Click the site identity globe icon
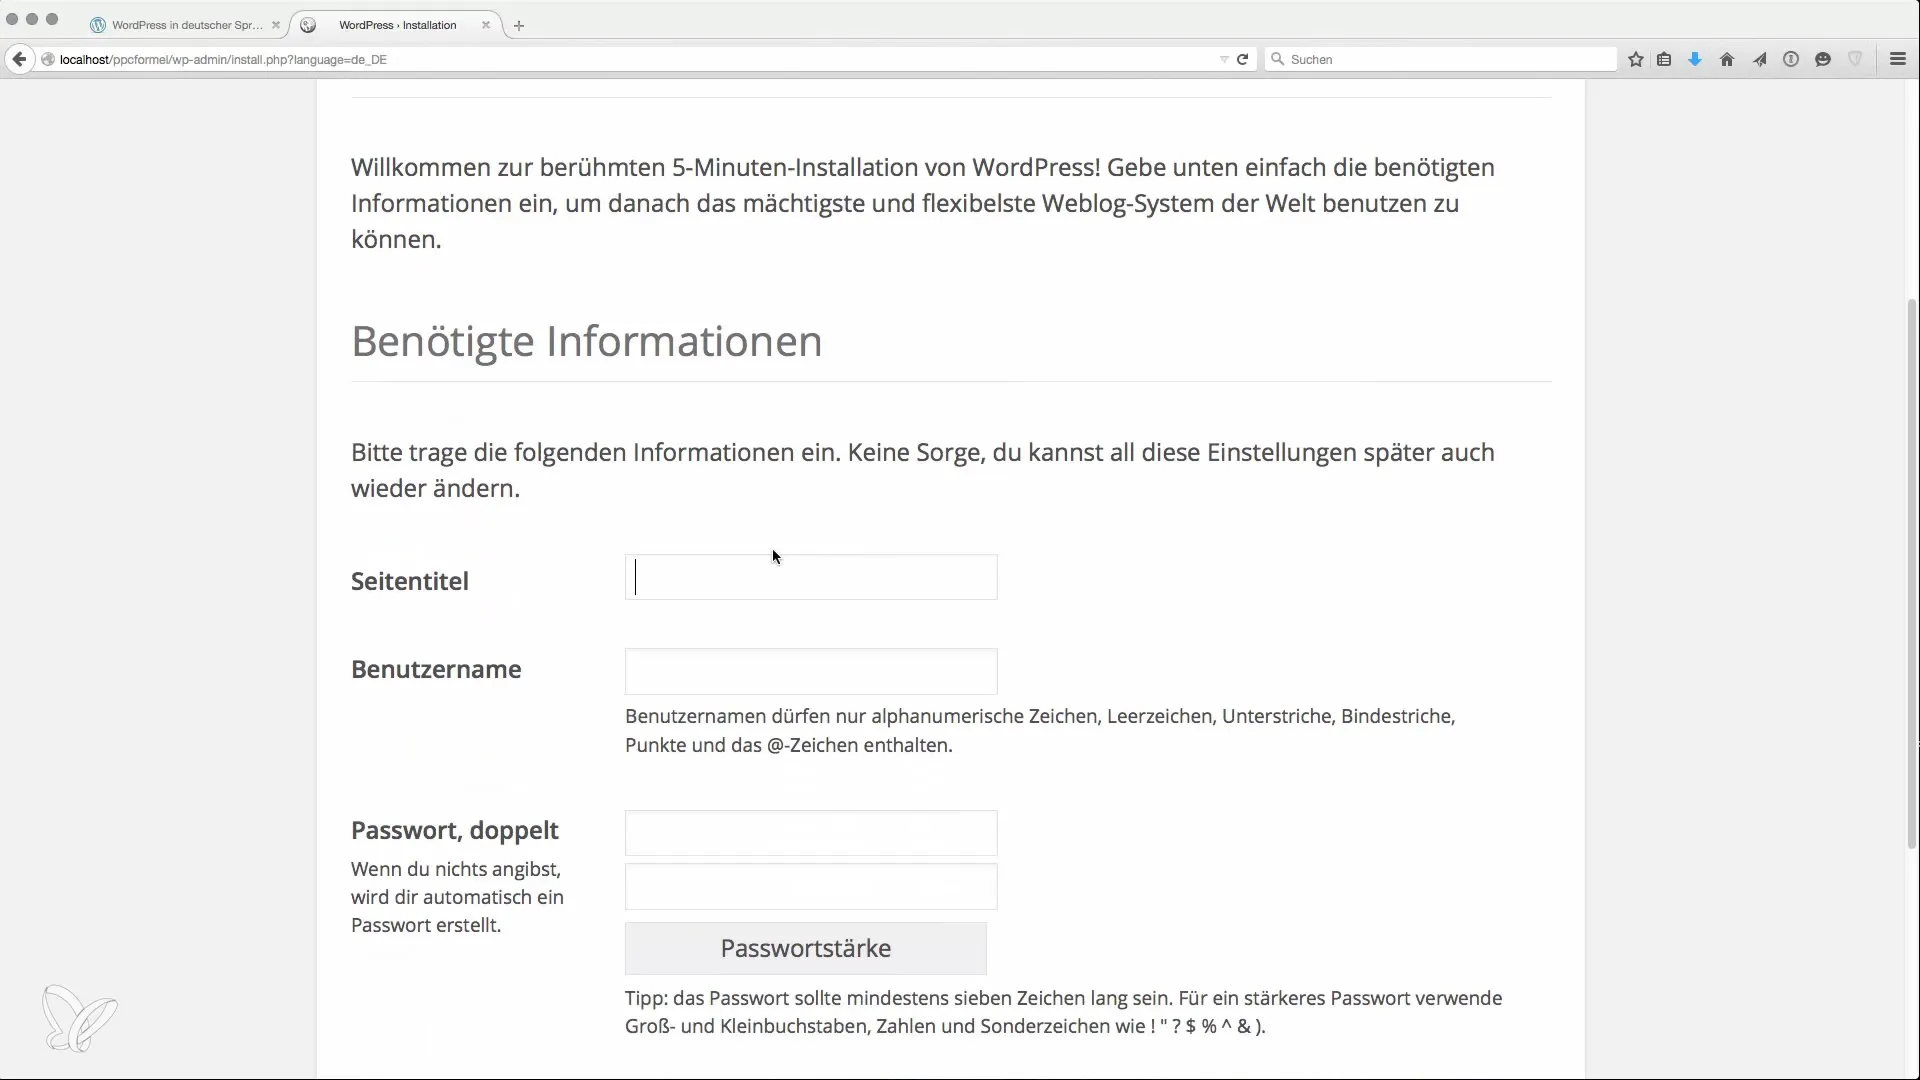 (x=47, y=59)
